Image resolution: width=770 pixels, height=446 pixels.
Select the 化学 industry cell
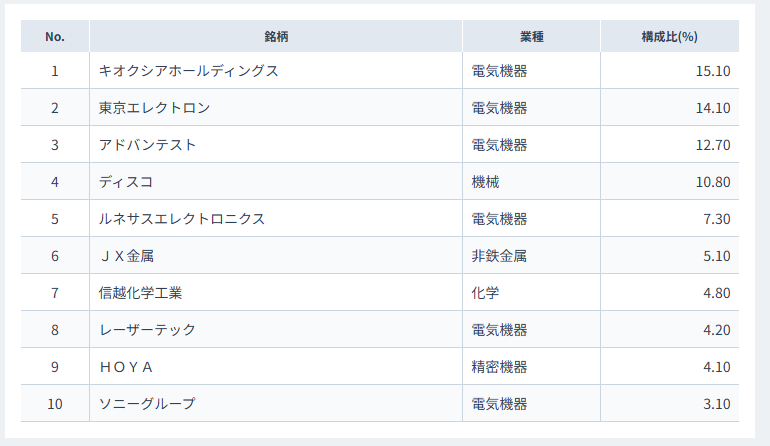(x=485, y=293)
